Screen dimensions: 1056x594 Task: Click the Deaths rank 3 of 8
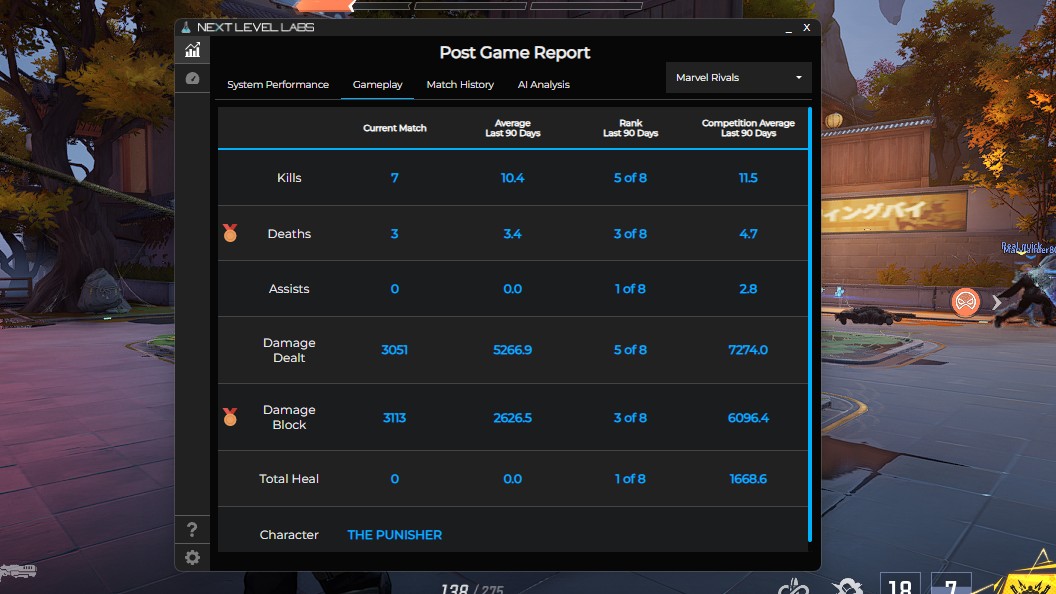click(630, 234)
